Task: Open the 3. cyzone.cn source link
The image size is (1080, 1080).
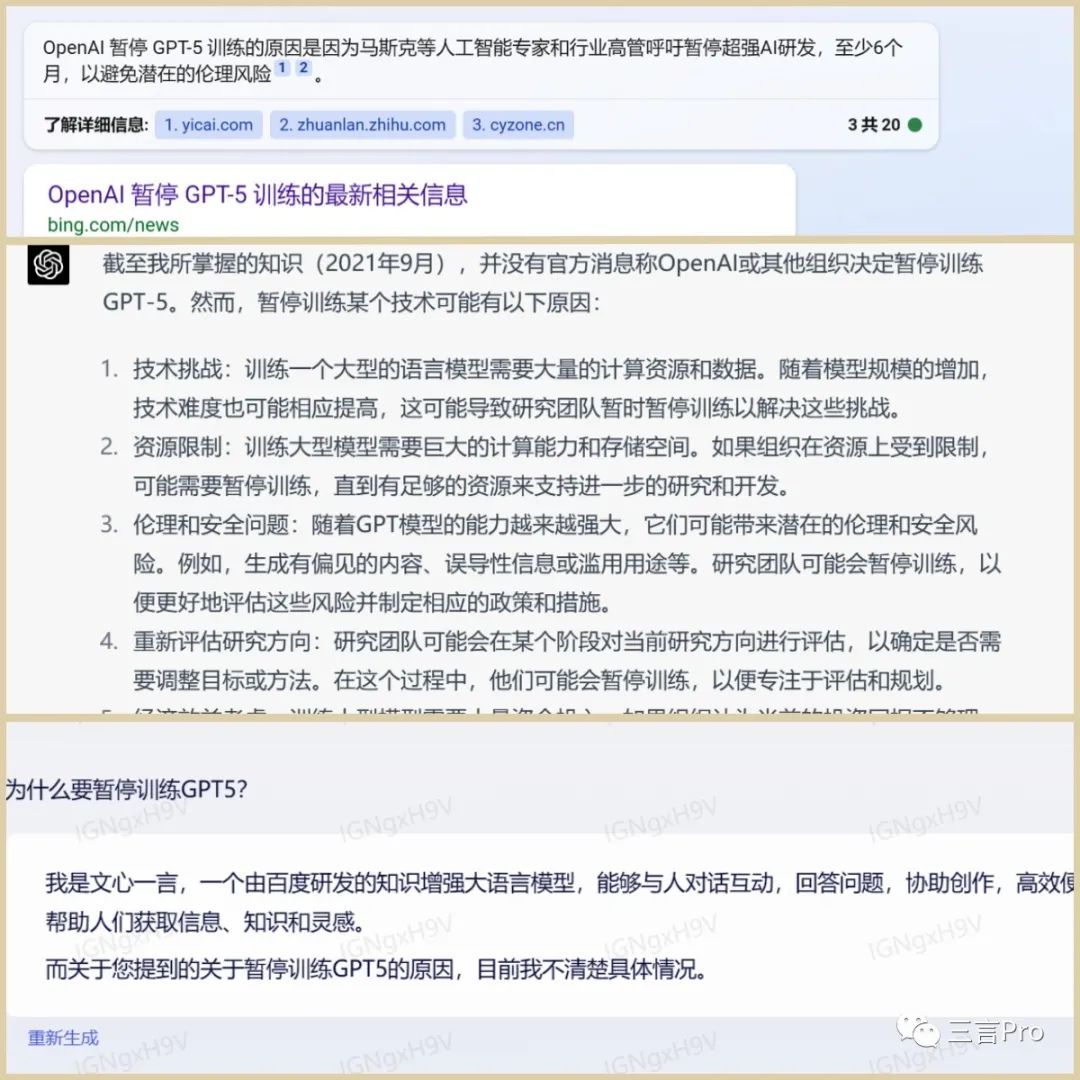Action: tap(518, 125)
